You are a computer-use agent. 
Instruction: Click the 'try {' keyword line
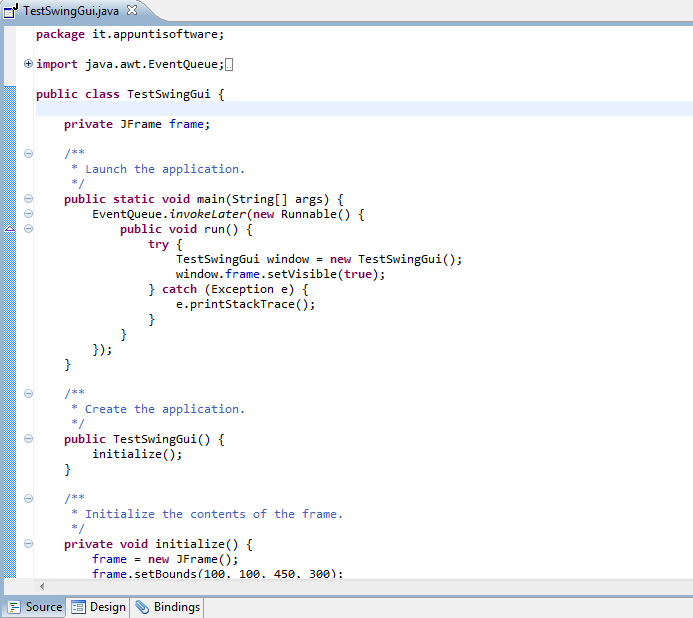[165, 244]
